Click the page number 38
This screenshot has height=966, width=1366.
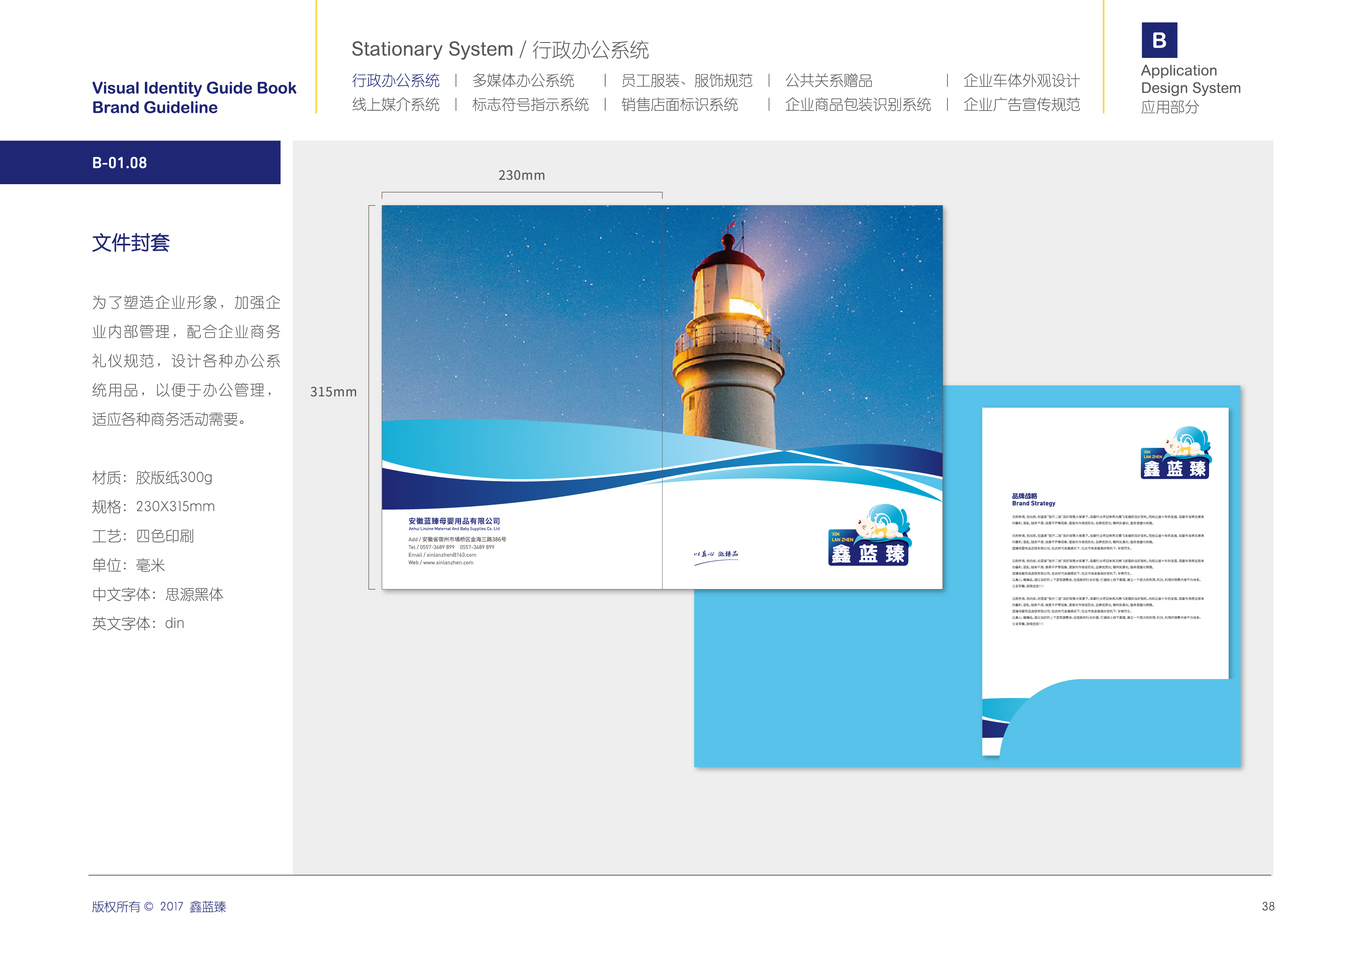[x=1268, y=907]
